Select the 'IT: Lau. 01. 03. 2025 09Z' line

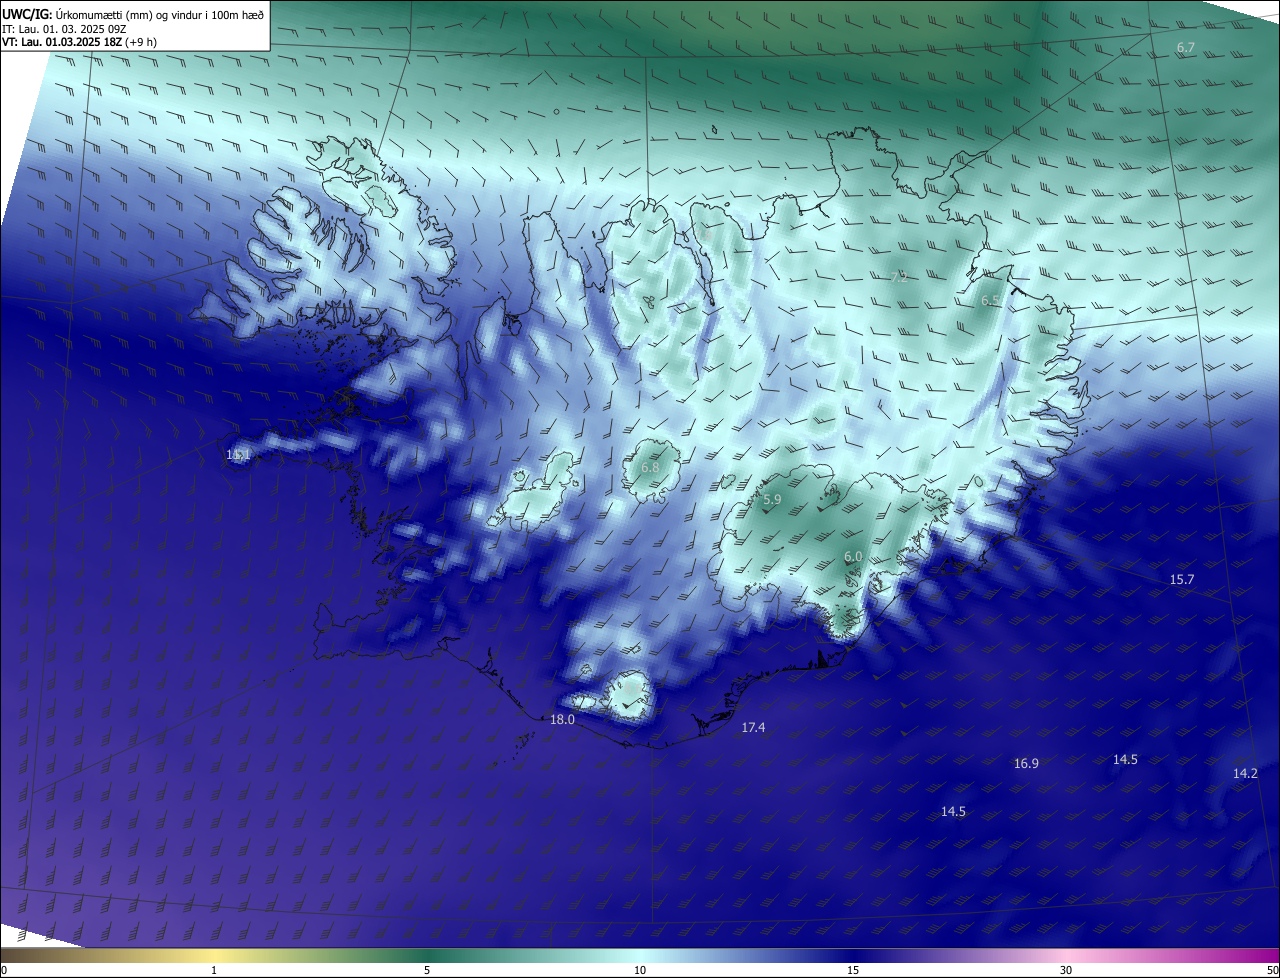64,28
